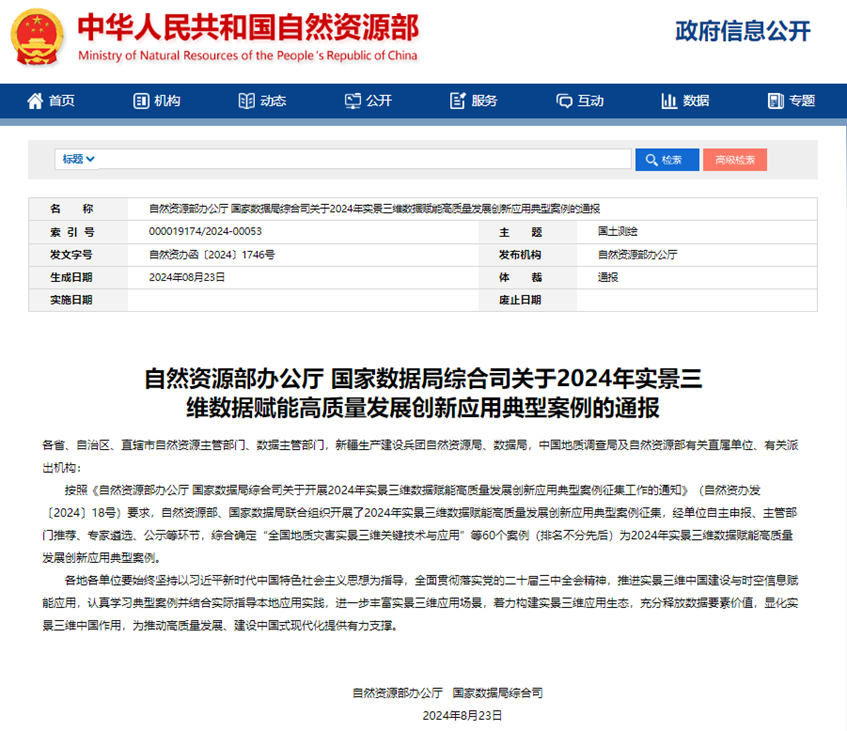
Task: Click the 互动 chat bubble icon
Action: point(563,101)
